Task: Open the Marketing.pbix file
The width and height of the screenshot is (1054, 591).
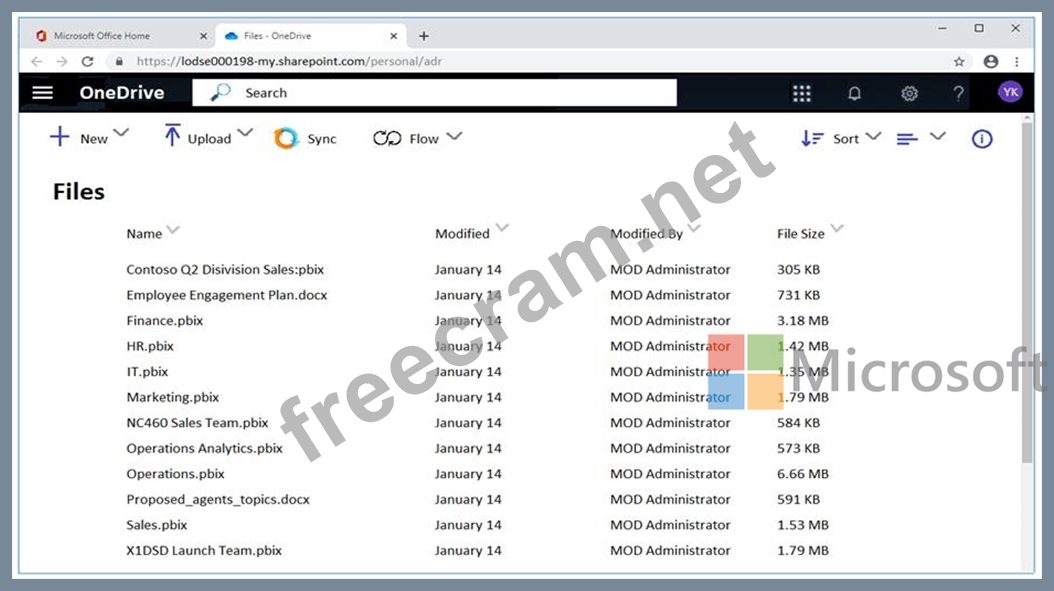Action: 173,397
